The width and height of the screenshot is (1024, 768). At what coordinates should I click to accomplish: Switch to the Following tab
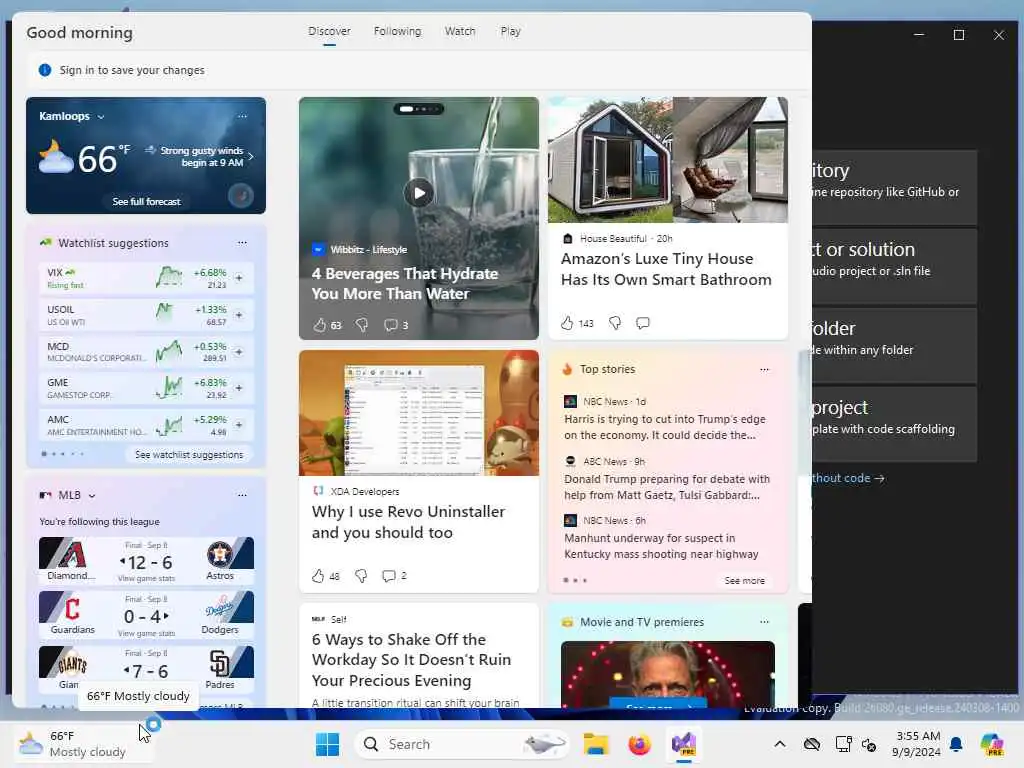[397, 31]
